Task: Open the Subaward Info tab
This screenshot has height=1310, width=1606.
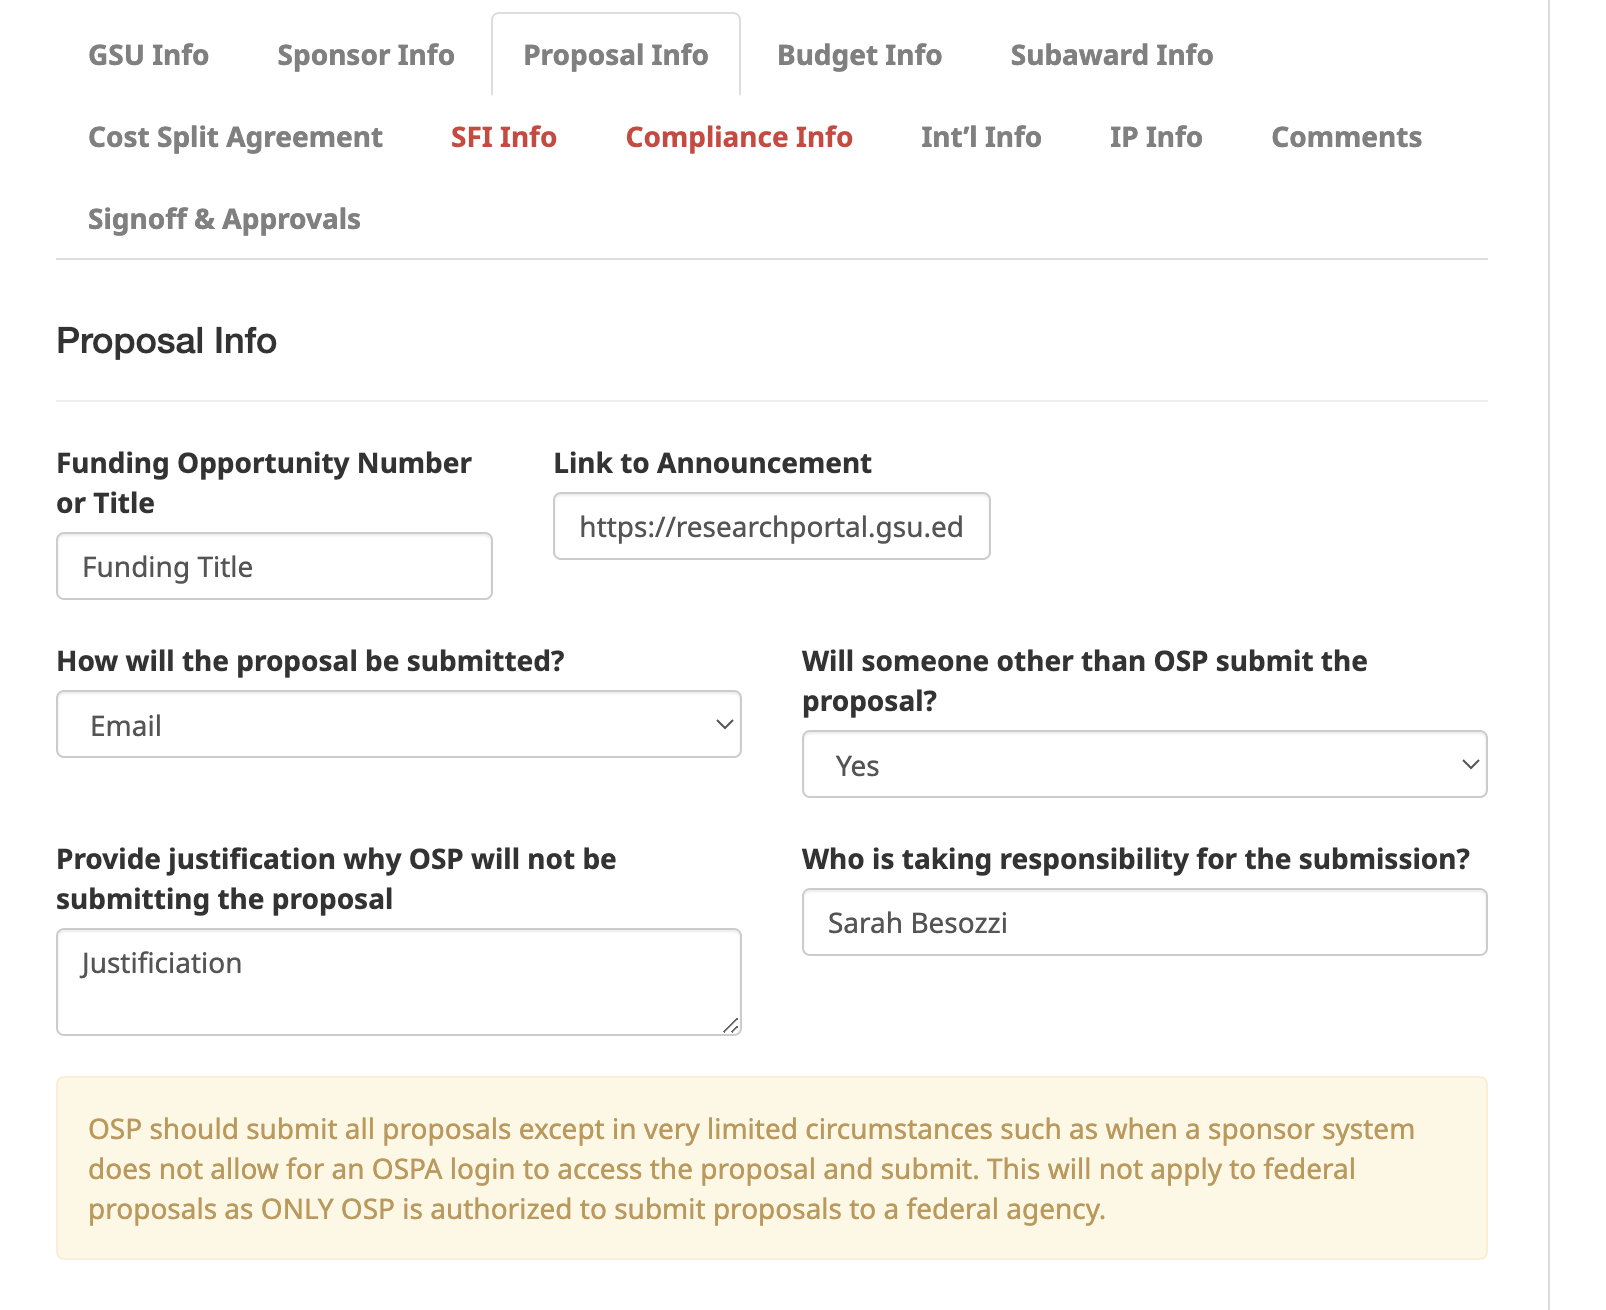Action: [x=1111, y=55]
